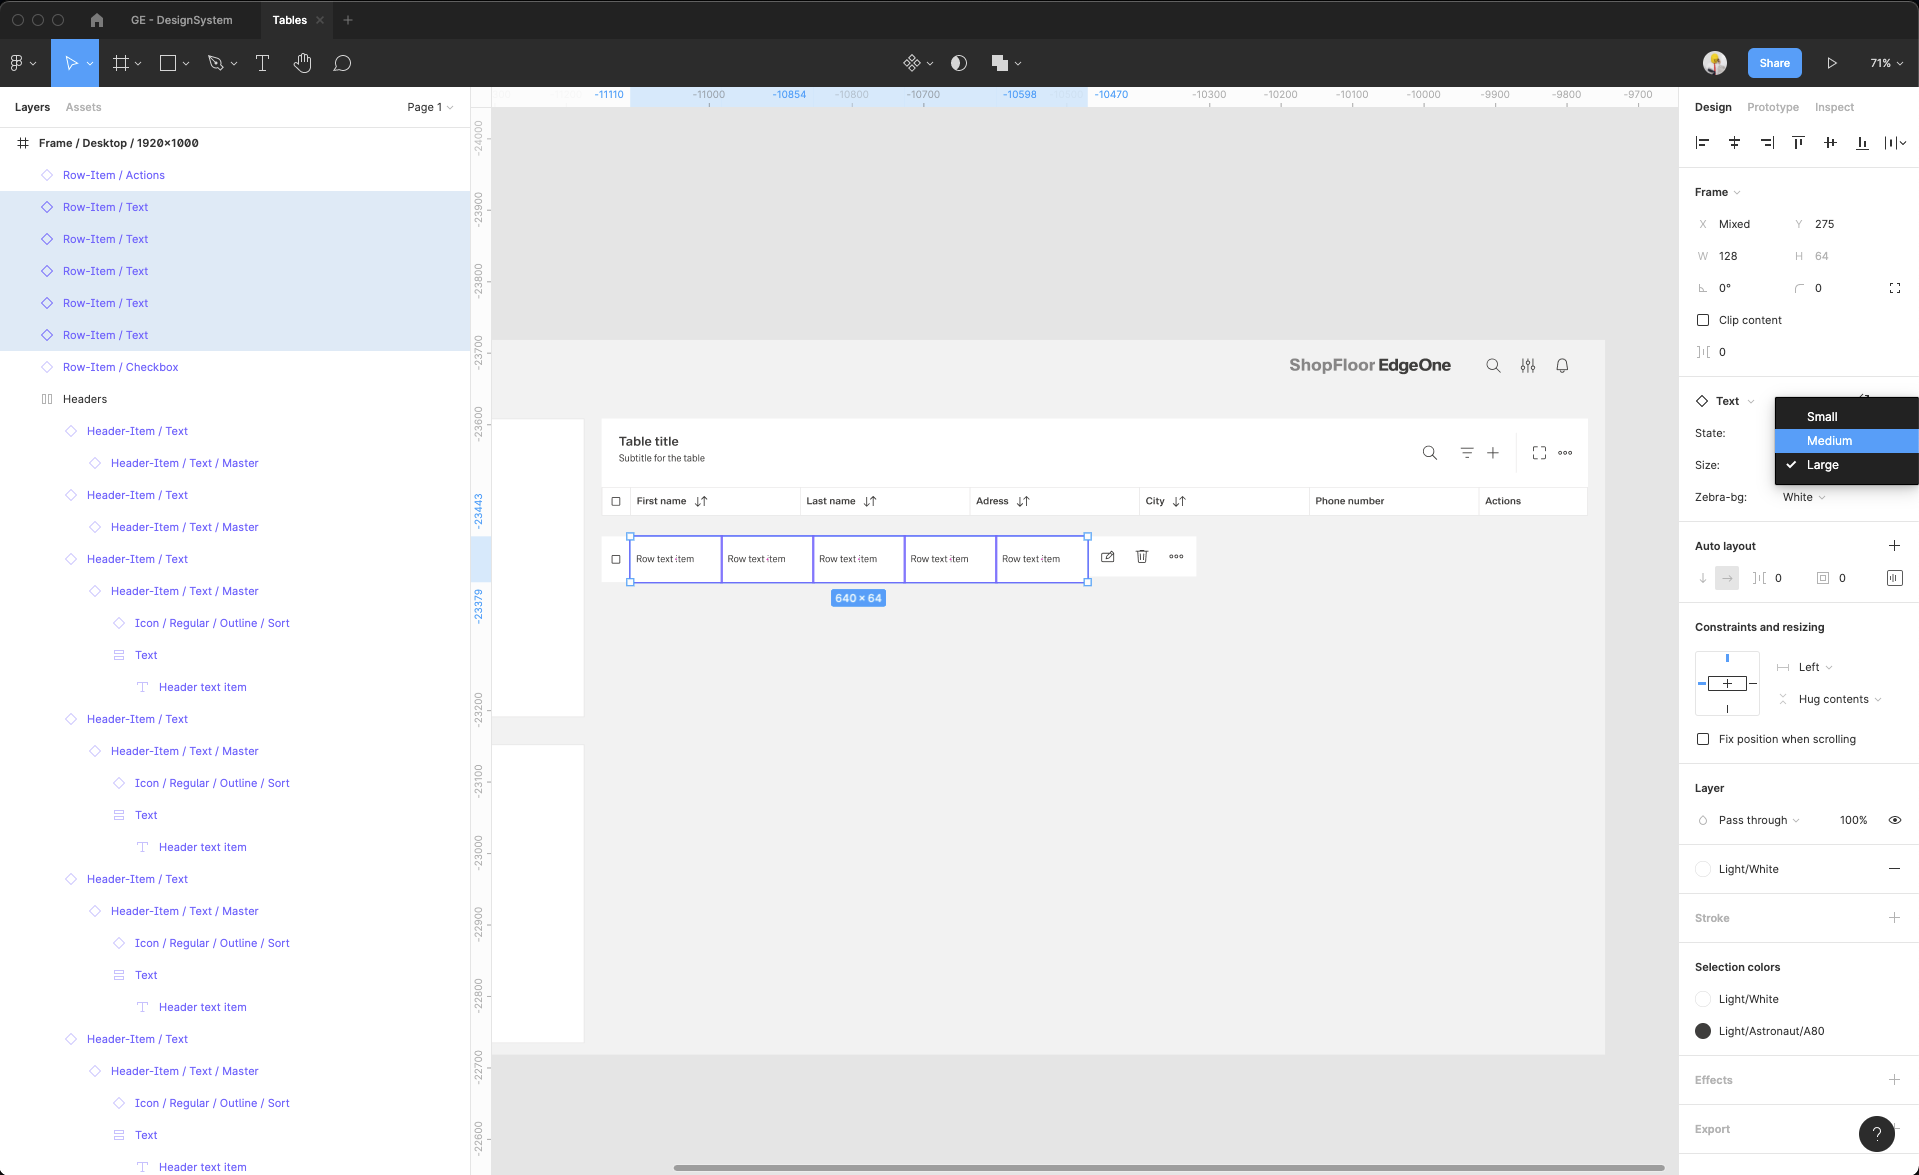The image size is (1919, 1175).
Task: Switch to the Prototype tab
Action: pyautogui.click(x=1772, y=107)
